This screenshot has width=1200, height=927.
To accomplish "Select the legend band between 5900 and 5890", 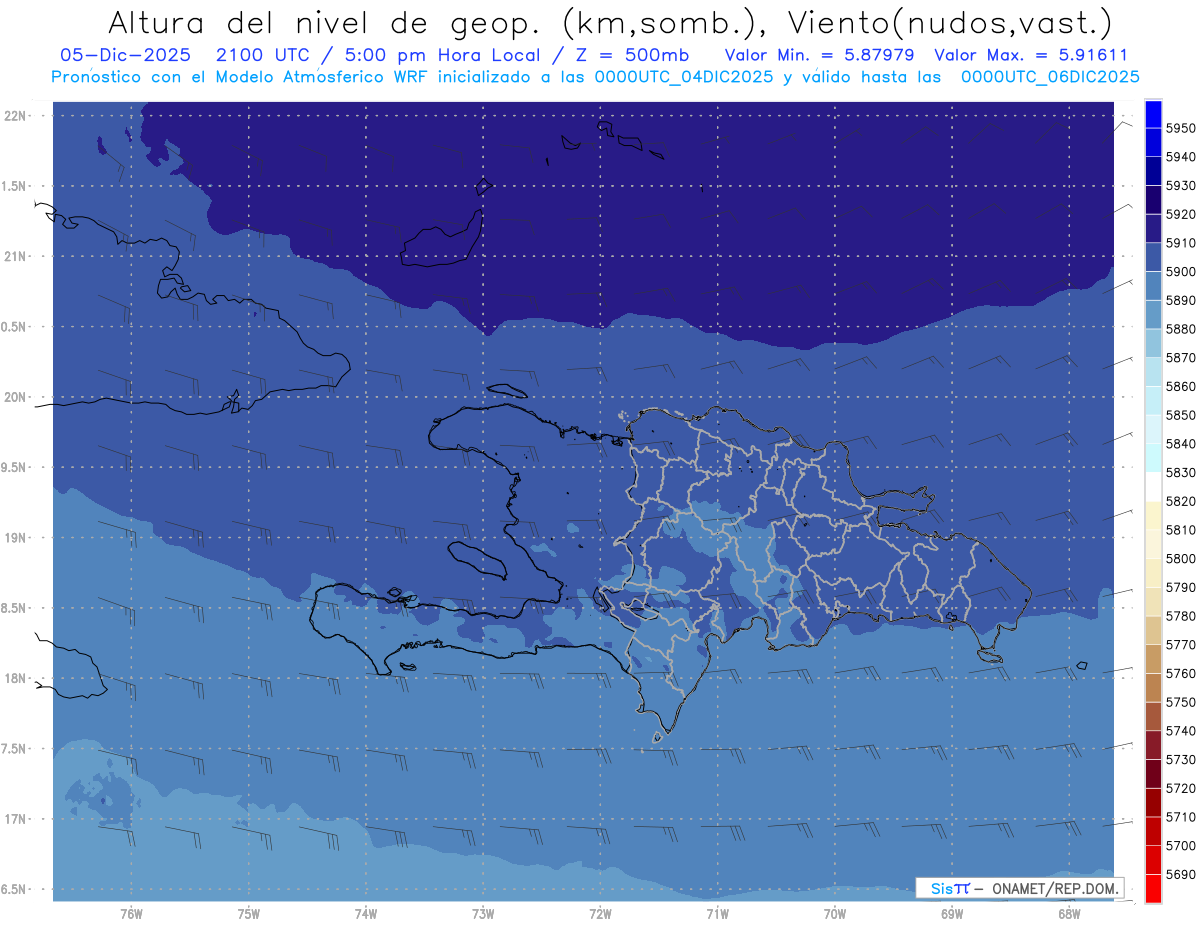I will pos(1153,286).
